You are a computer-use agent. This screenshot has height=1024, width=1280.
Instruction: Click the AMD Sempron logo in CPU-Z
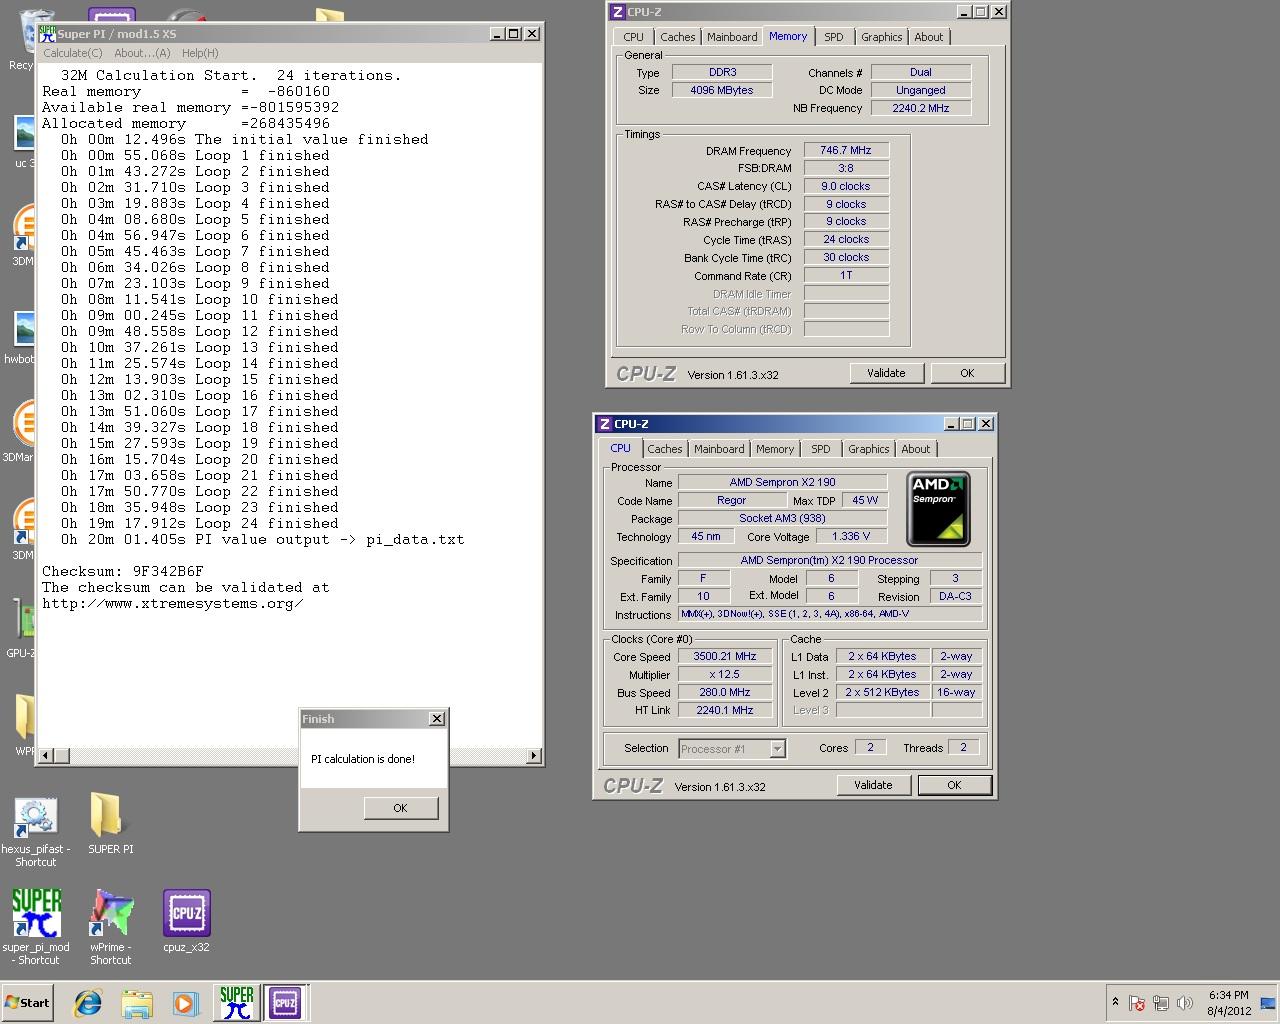(x=938, y=509)
